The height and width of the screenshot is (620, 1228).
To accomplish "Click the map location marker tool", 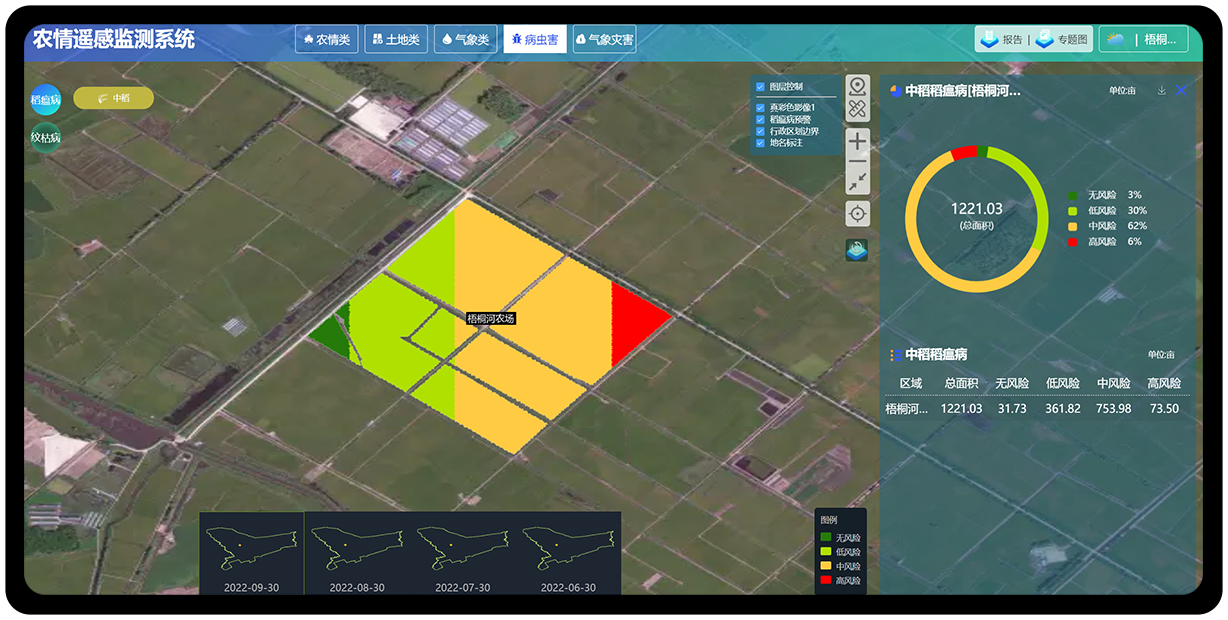I will coord(857,87).
